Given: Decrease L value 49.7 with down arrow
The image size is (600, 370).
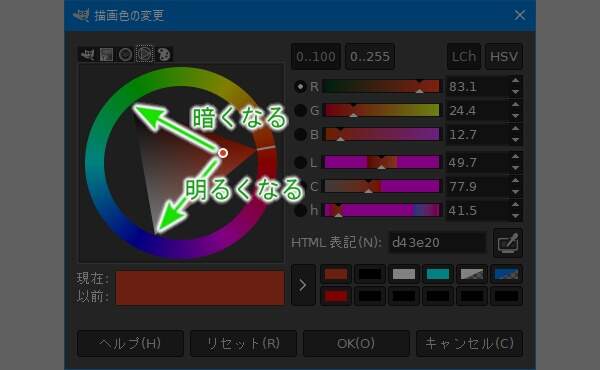Looking at the screenshot, I should click(x=515, y=168).
